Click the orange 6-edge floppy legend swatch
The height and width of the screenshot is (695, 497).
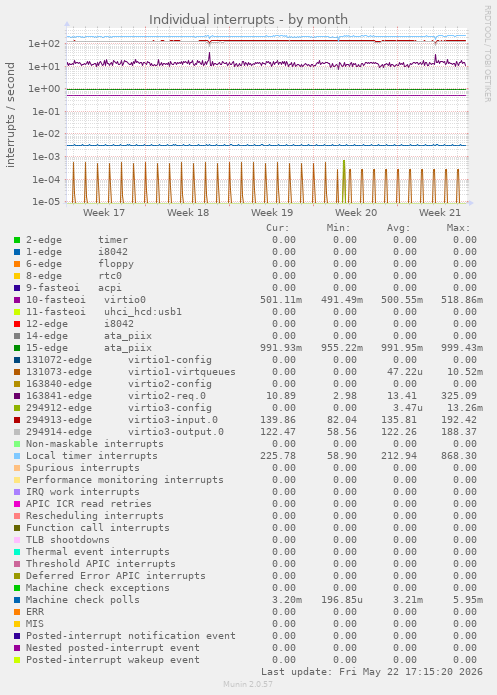point(17,264)
